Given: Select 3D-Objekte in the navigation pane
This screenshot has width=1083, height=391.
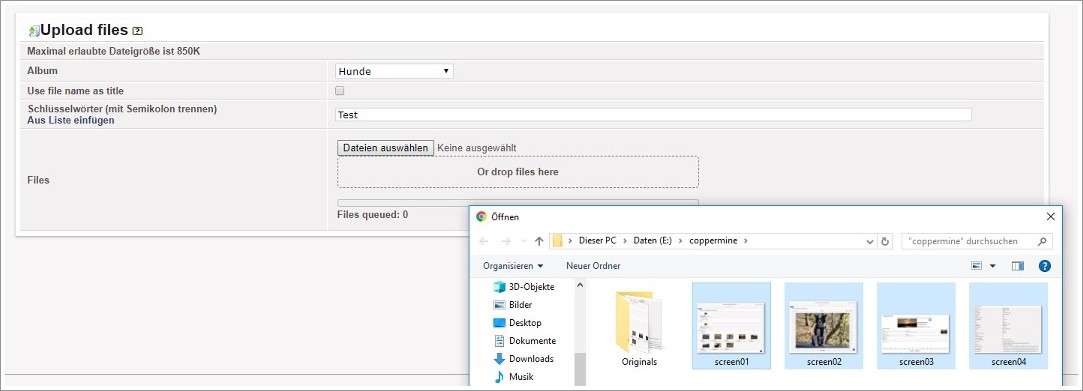Looking at the screenshot, I should (x=524, y=287).
